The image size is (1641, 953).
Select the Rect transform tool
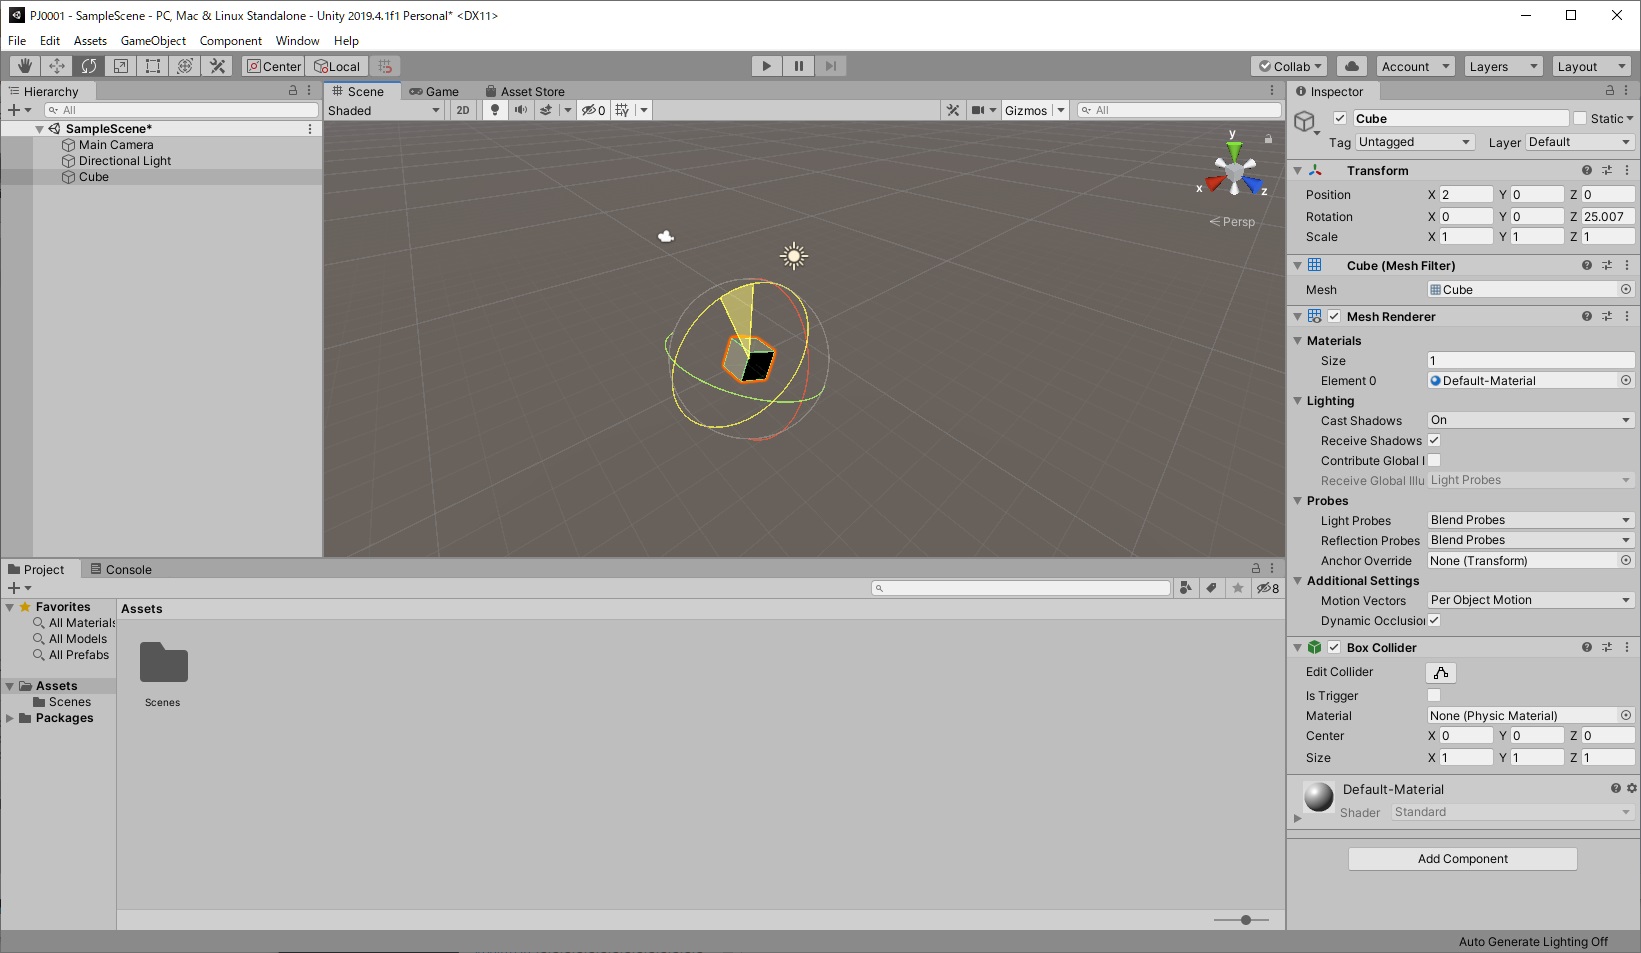click(x=153, y=66)
